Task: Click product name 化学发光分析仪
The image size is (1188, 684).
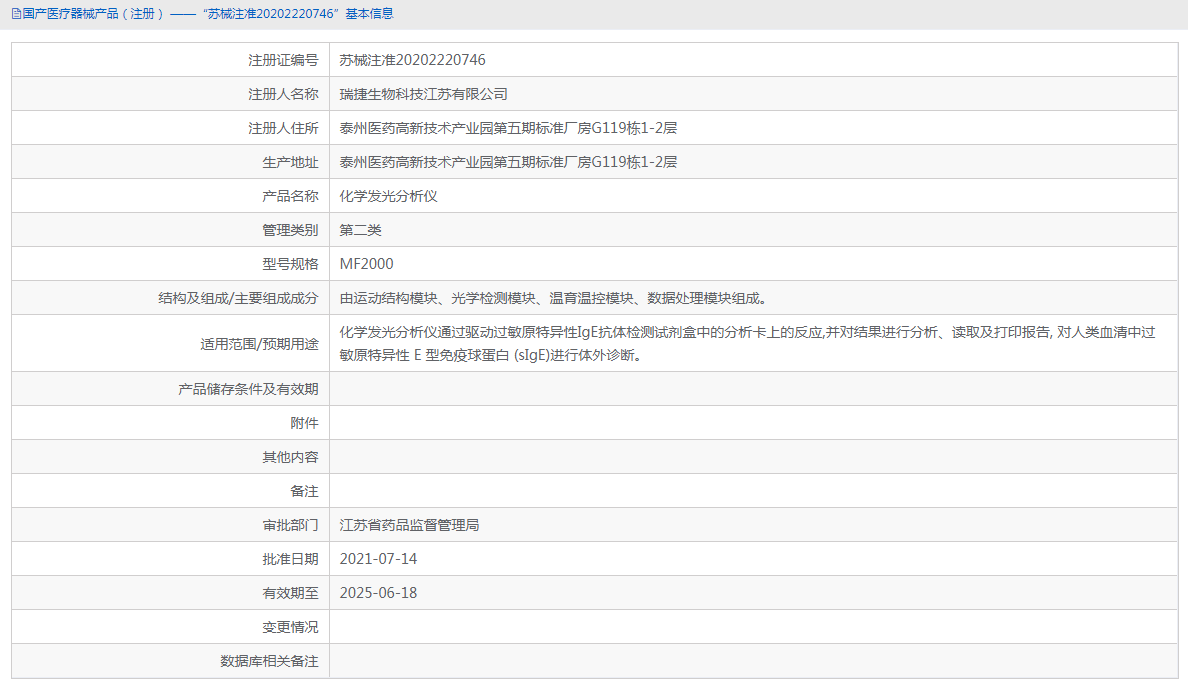Action: (x=389, y=195)
